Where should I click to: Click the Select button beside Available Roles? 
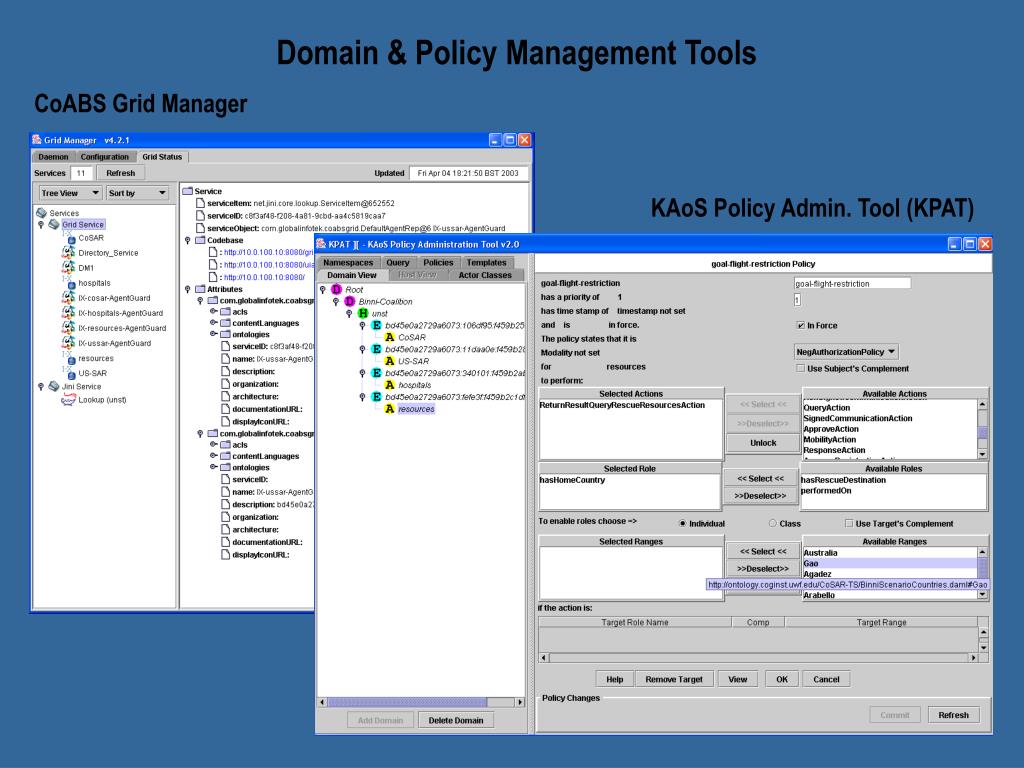(x=760, y=479)
